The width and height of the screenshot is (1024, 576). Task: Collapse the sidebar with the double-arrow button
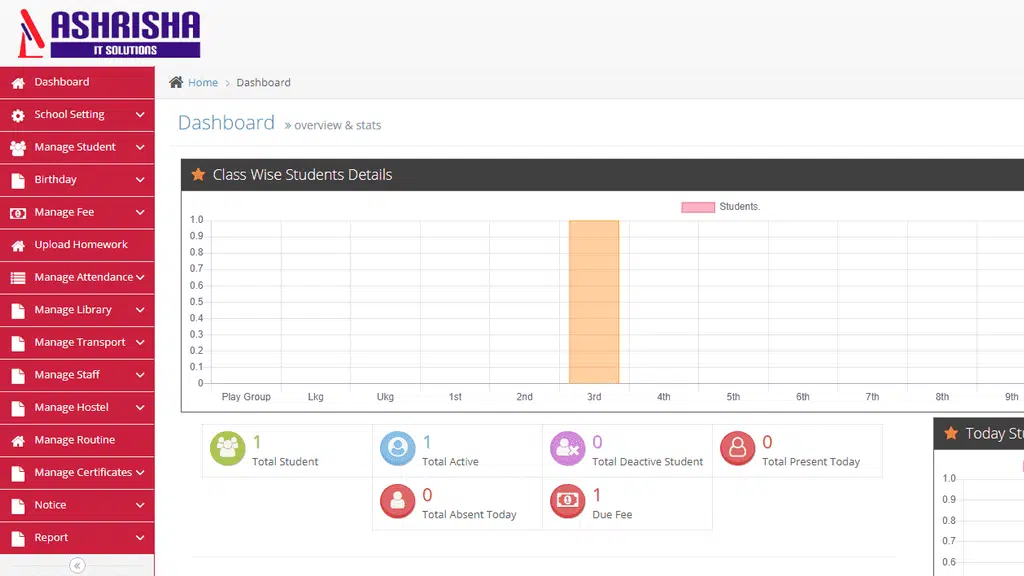tap(77, 566)
